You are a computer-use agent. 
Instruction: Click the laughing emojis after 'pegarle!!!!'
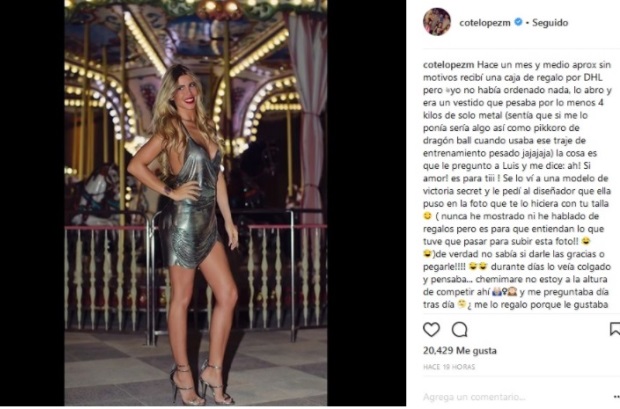[x=478, y=267]
